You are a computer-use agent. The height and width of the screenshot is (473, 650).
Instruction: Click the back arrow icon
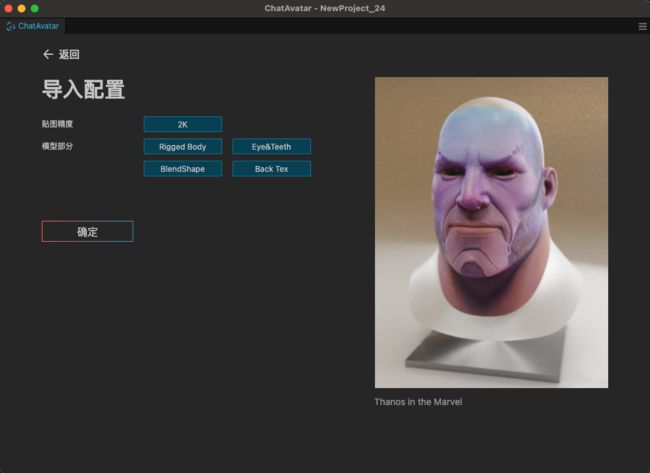[x=48, y=54]
